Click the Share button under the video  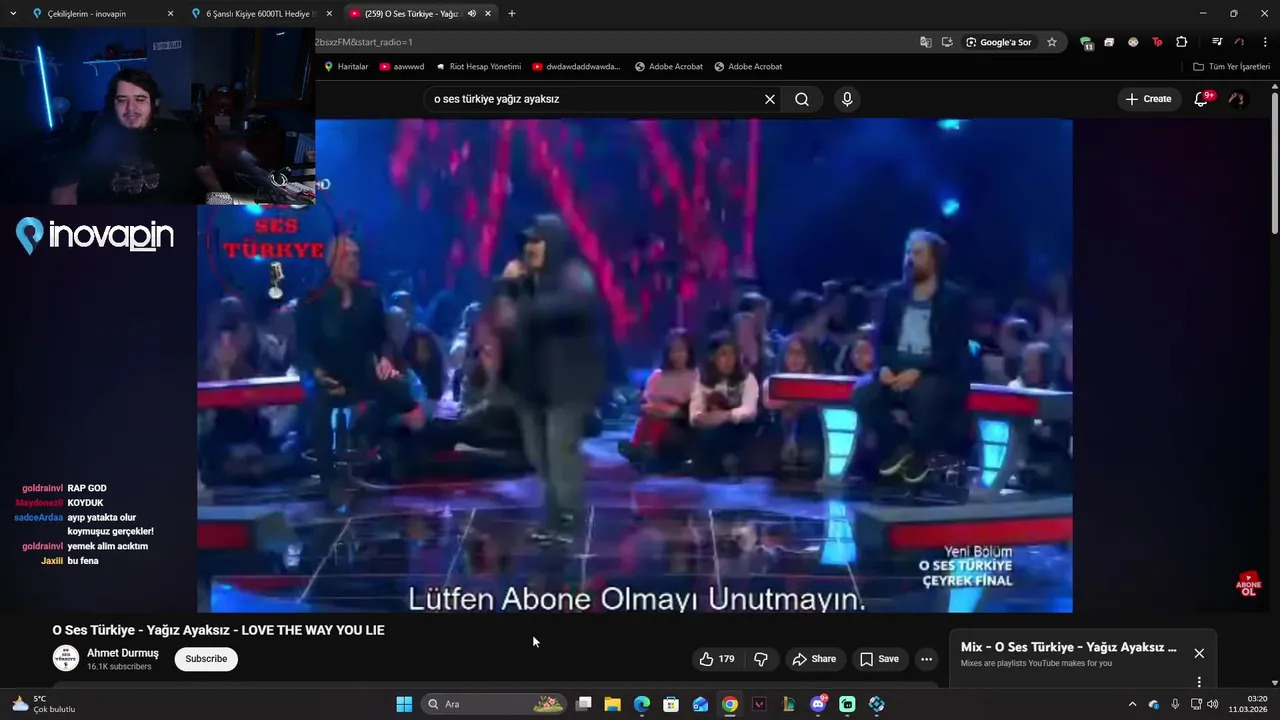coord(814,659)
